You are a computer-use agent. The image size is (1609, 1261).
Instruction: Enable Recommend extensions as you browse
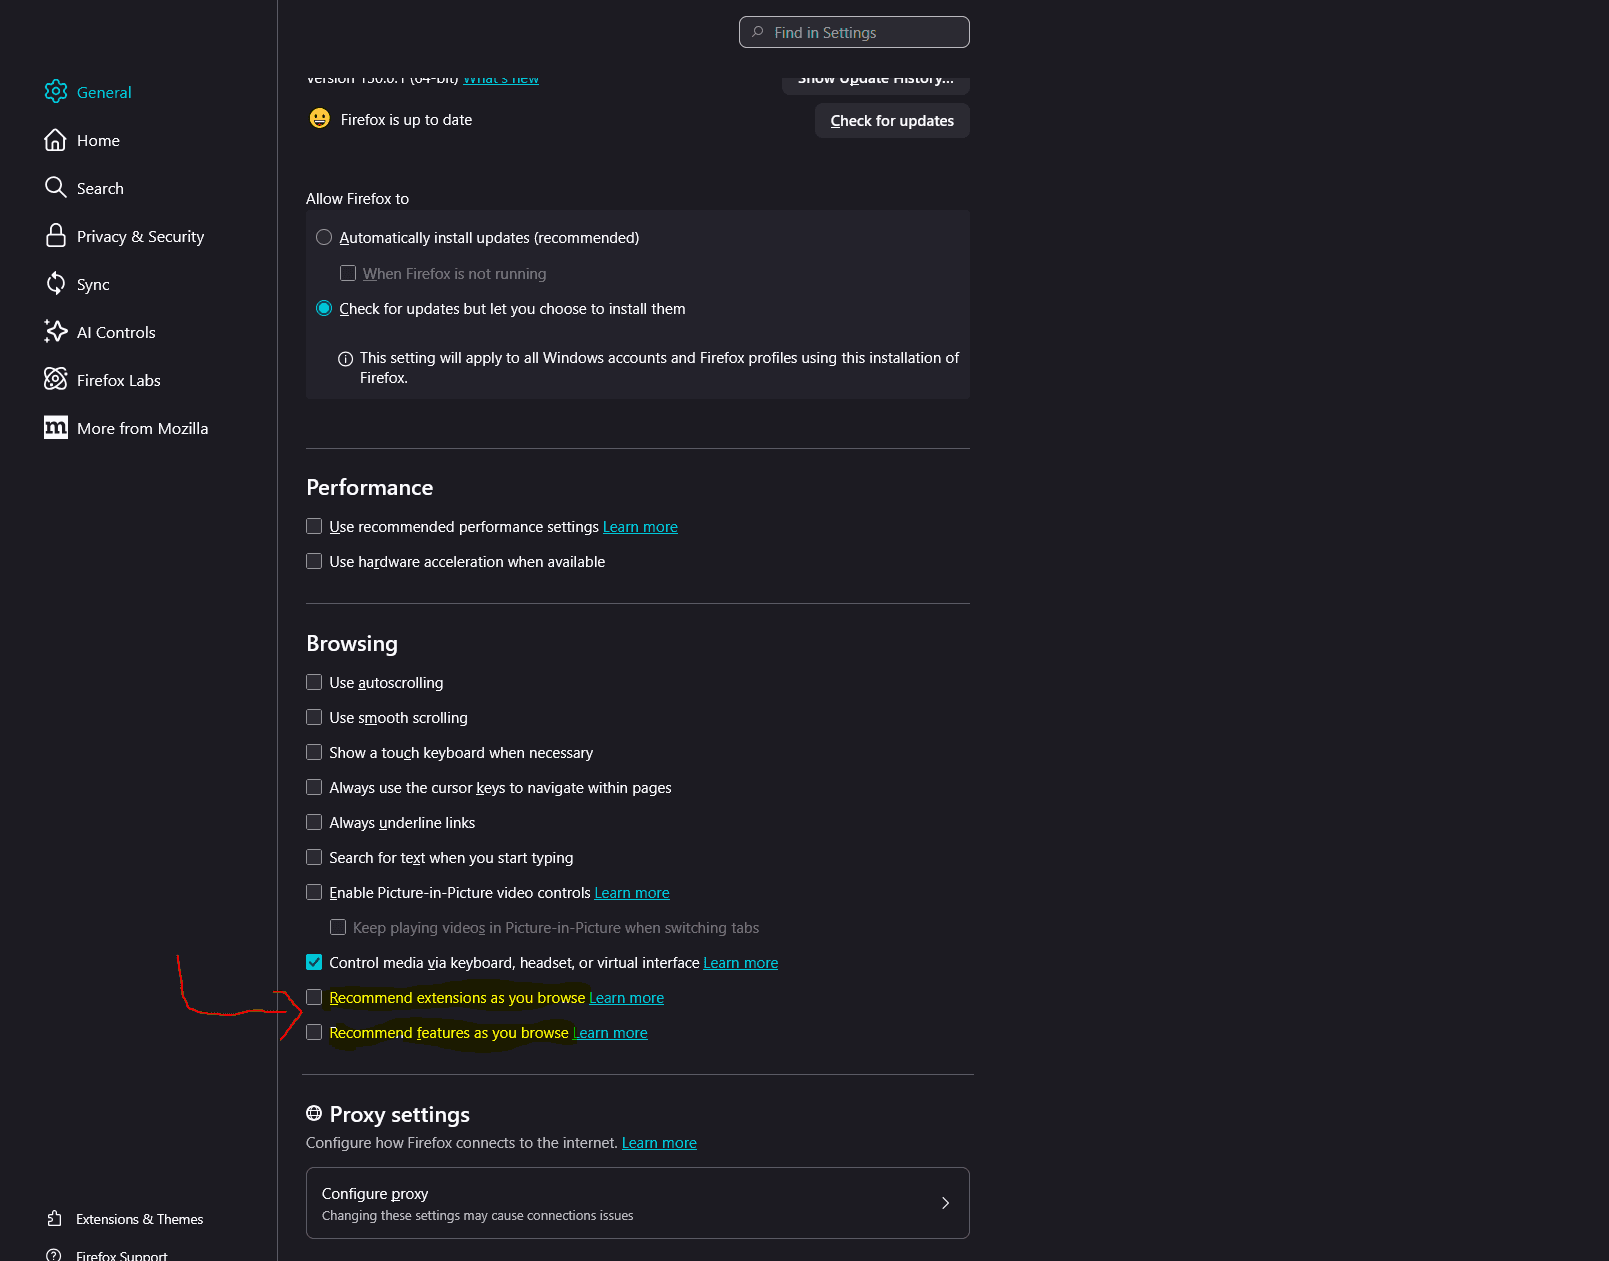314,997
